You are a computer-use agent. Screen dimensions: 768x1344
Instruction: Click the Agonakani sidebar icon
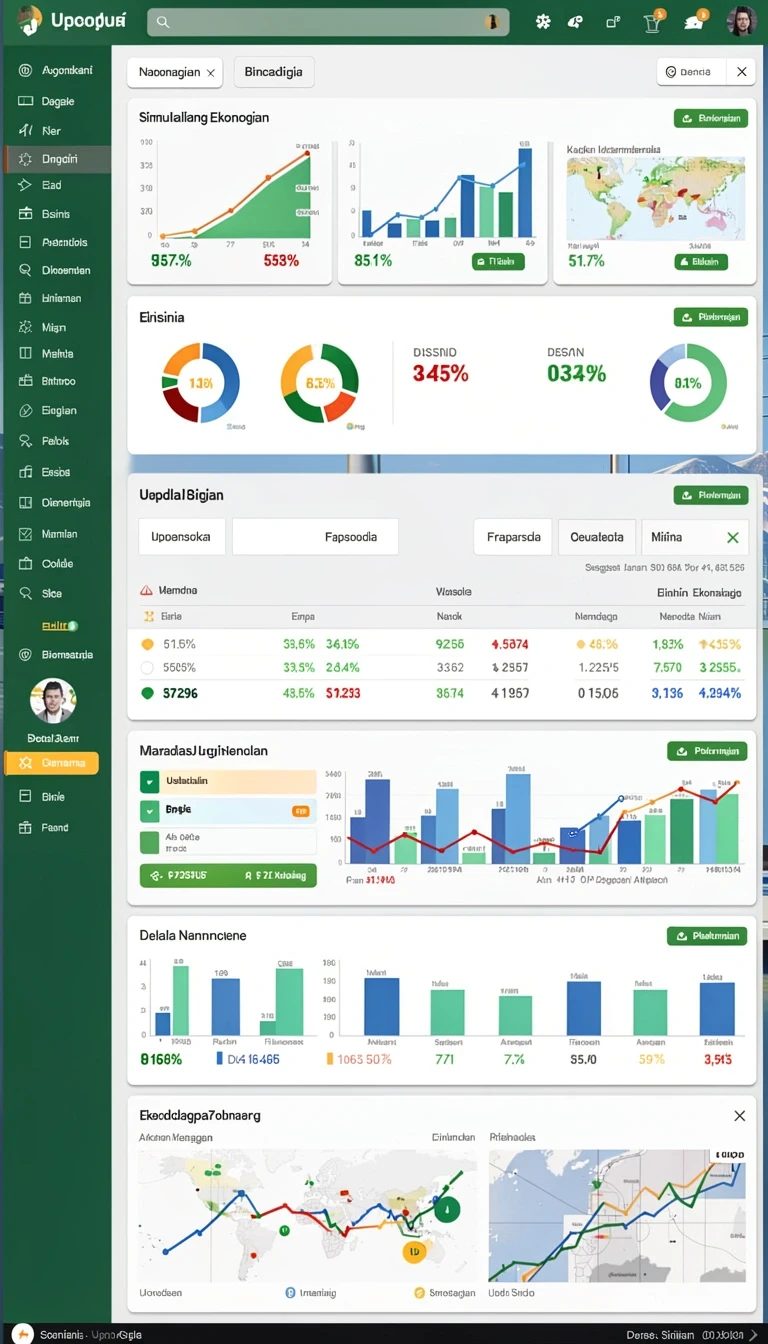(x=25, y=70)
